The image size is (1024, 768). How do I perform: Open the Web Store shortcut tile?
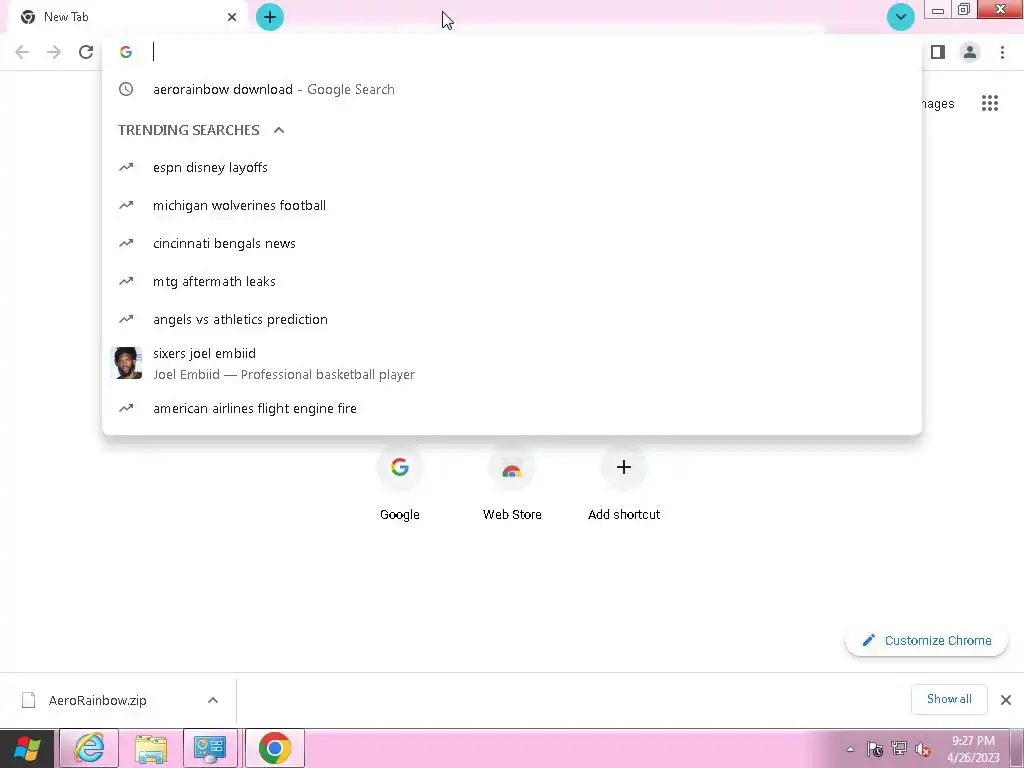(512, 485)
